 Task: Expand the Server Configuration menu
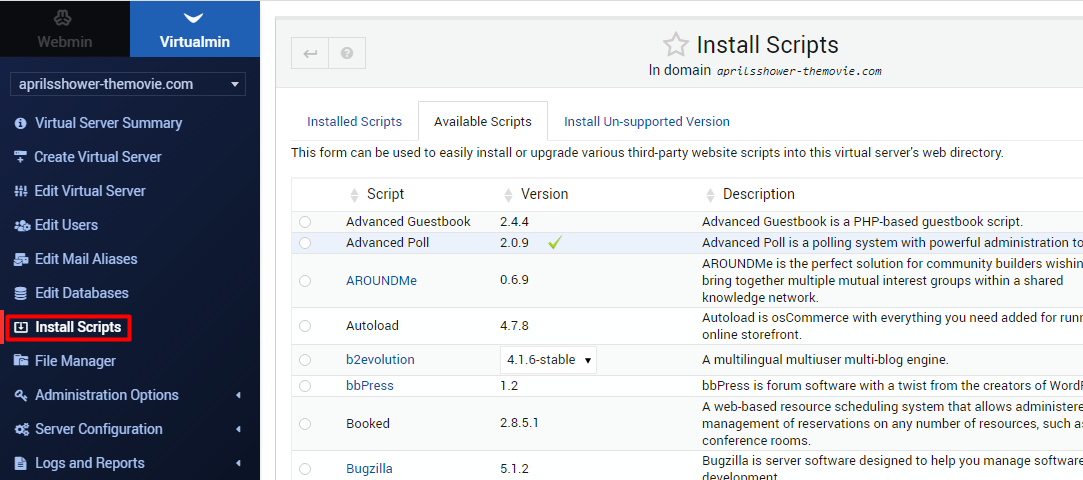(x=238, y=429)
